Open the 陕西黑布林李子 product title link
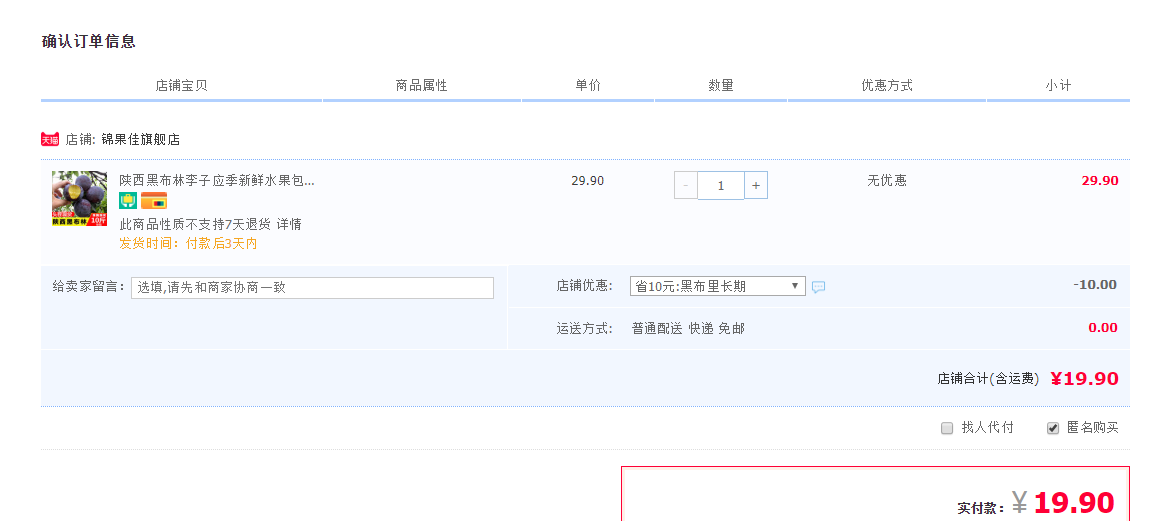The height and width of the screenshot is (521, 1158). click(217, 180)
